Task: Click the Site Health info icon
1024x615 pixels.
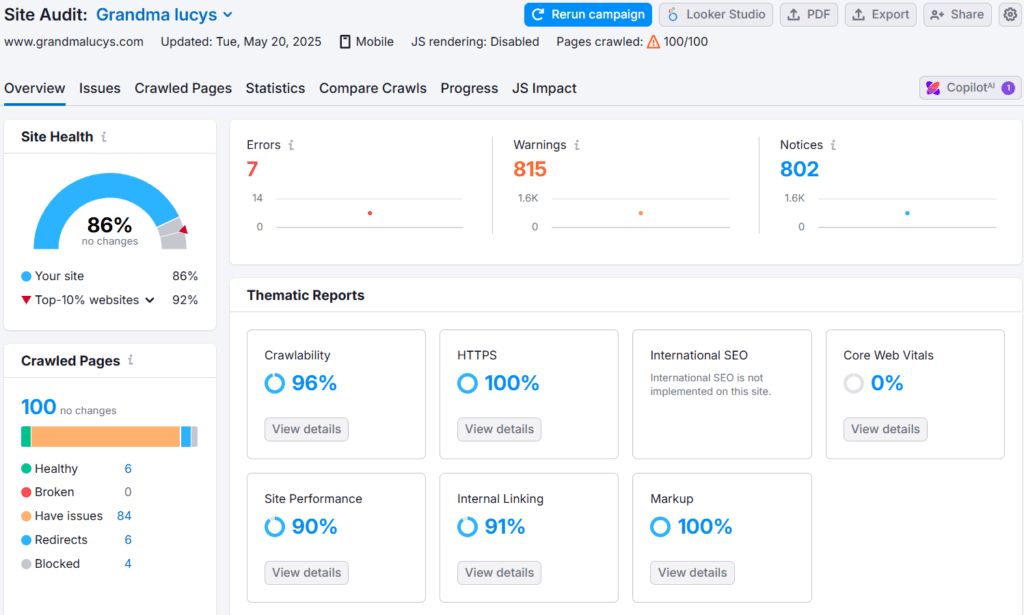Action: click(104, 136)
